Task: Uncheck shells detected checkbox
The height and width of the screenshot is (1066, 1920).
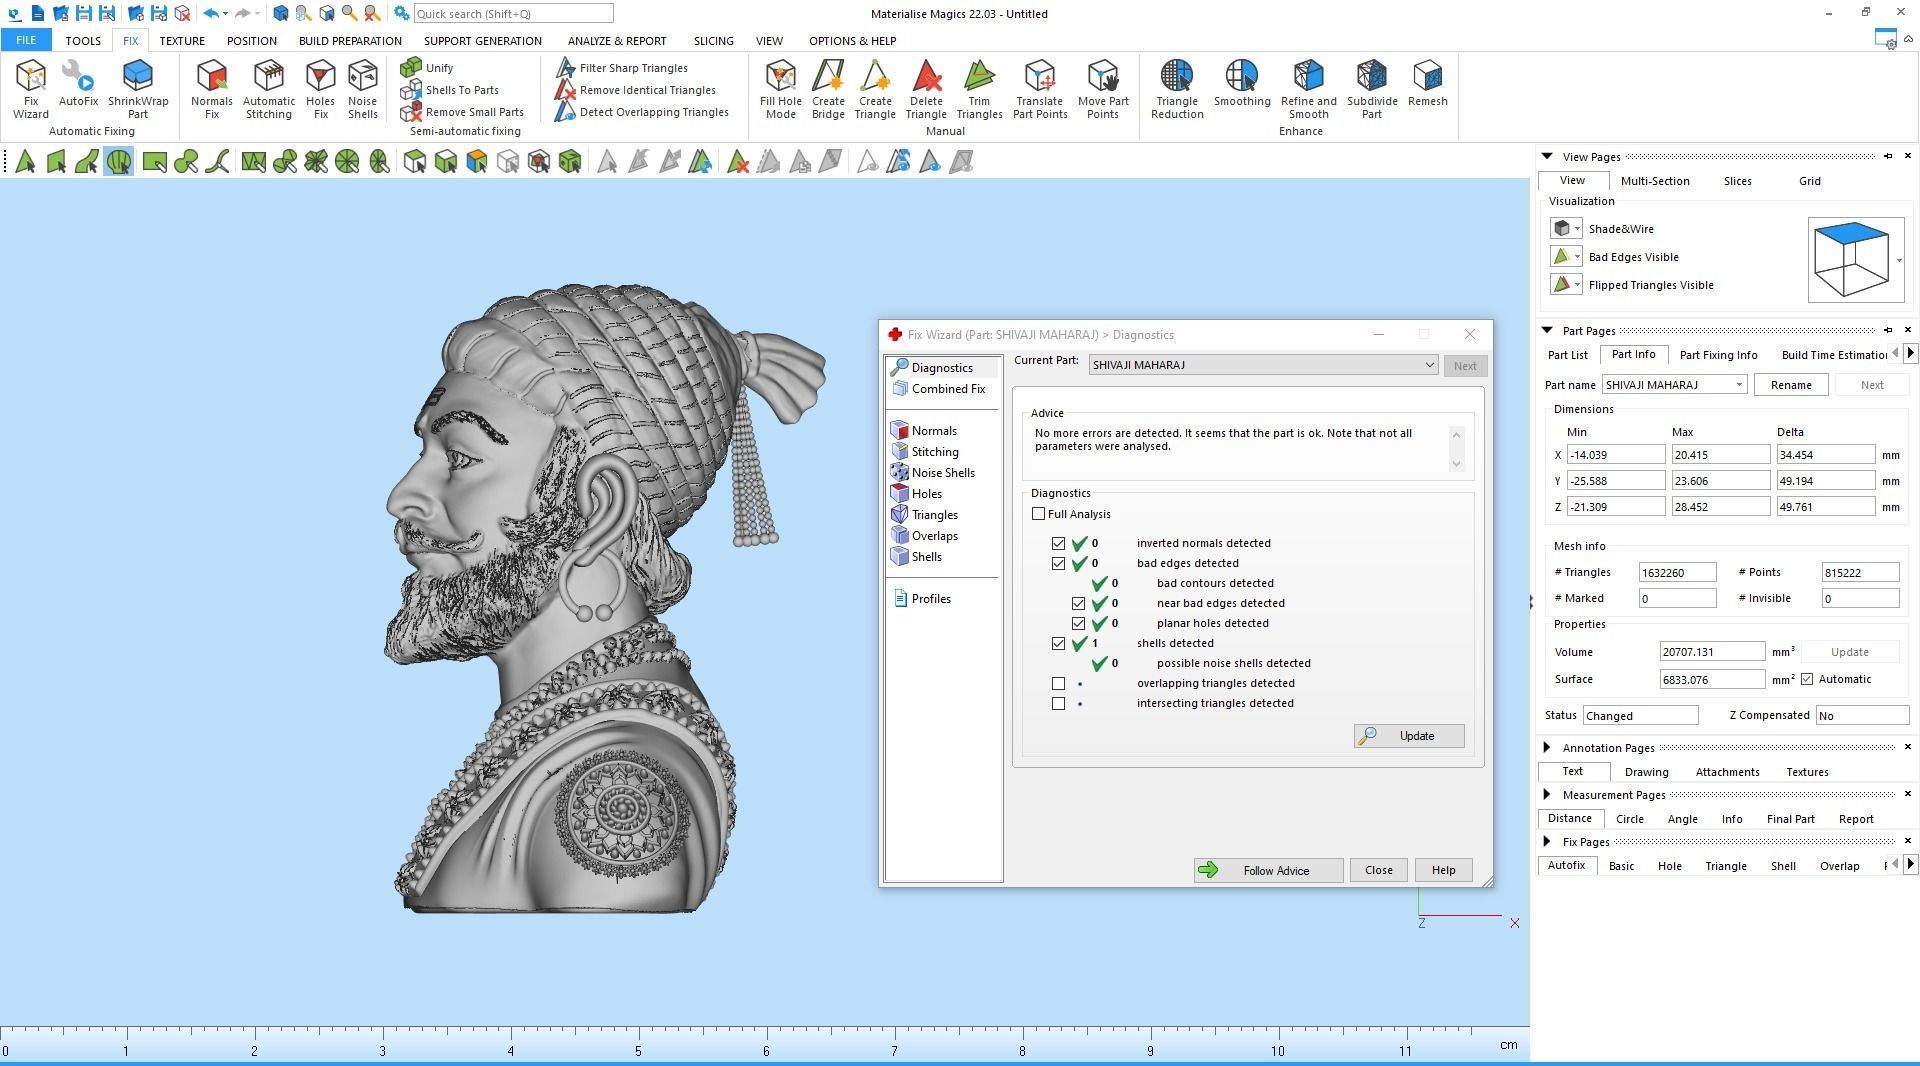Action: tap(1058, 643)
